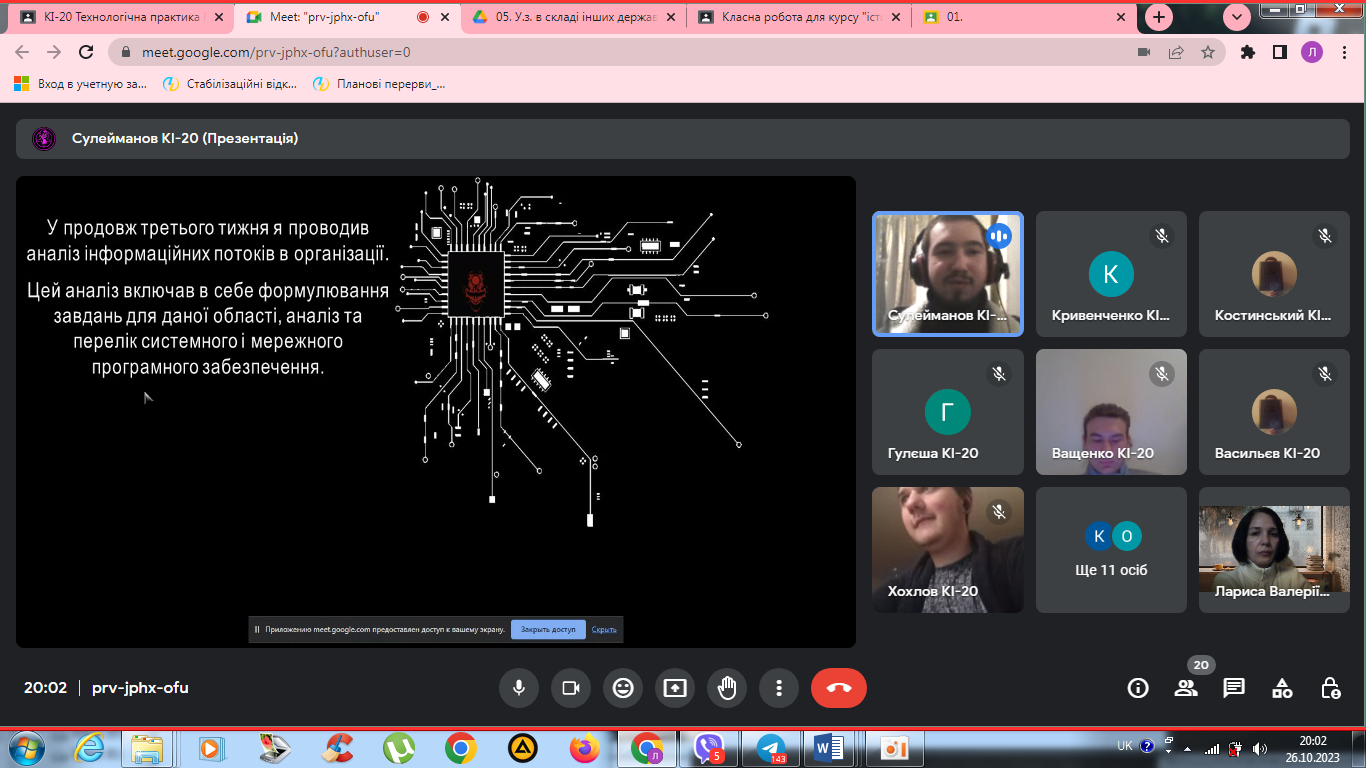Toggle the camera in Meet controls
1366x768 pixels.
(x=571, y=688)
